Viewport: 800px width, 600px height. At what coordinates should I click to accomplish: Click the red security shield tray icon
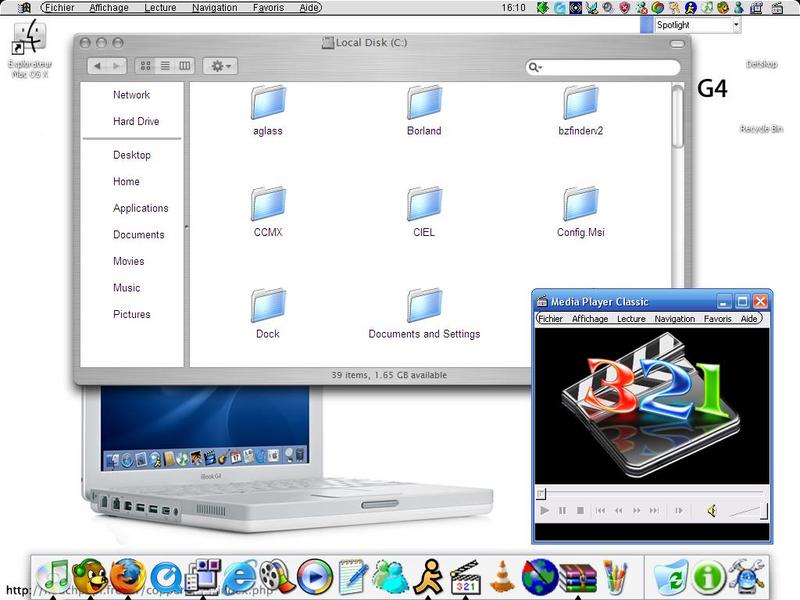point(624,8)
